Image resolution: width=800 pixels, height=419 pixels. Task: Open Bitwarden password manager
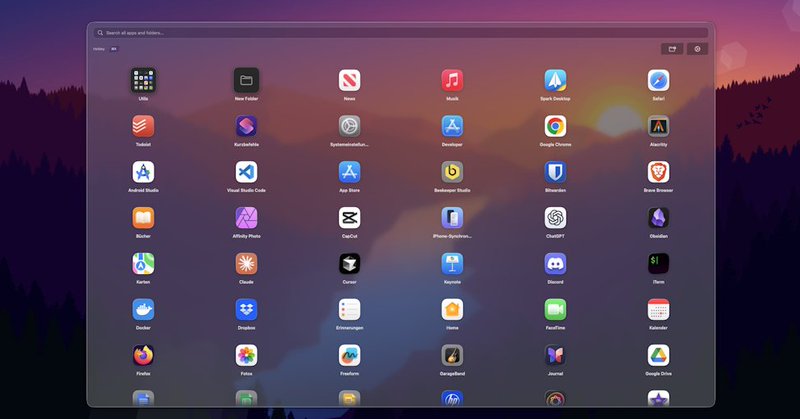click(556, 172)
